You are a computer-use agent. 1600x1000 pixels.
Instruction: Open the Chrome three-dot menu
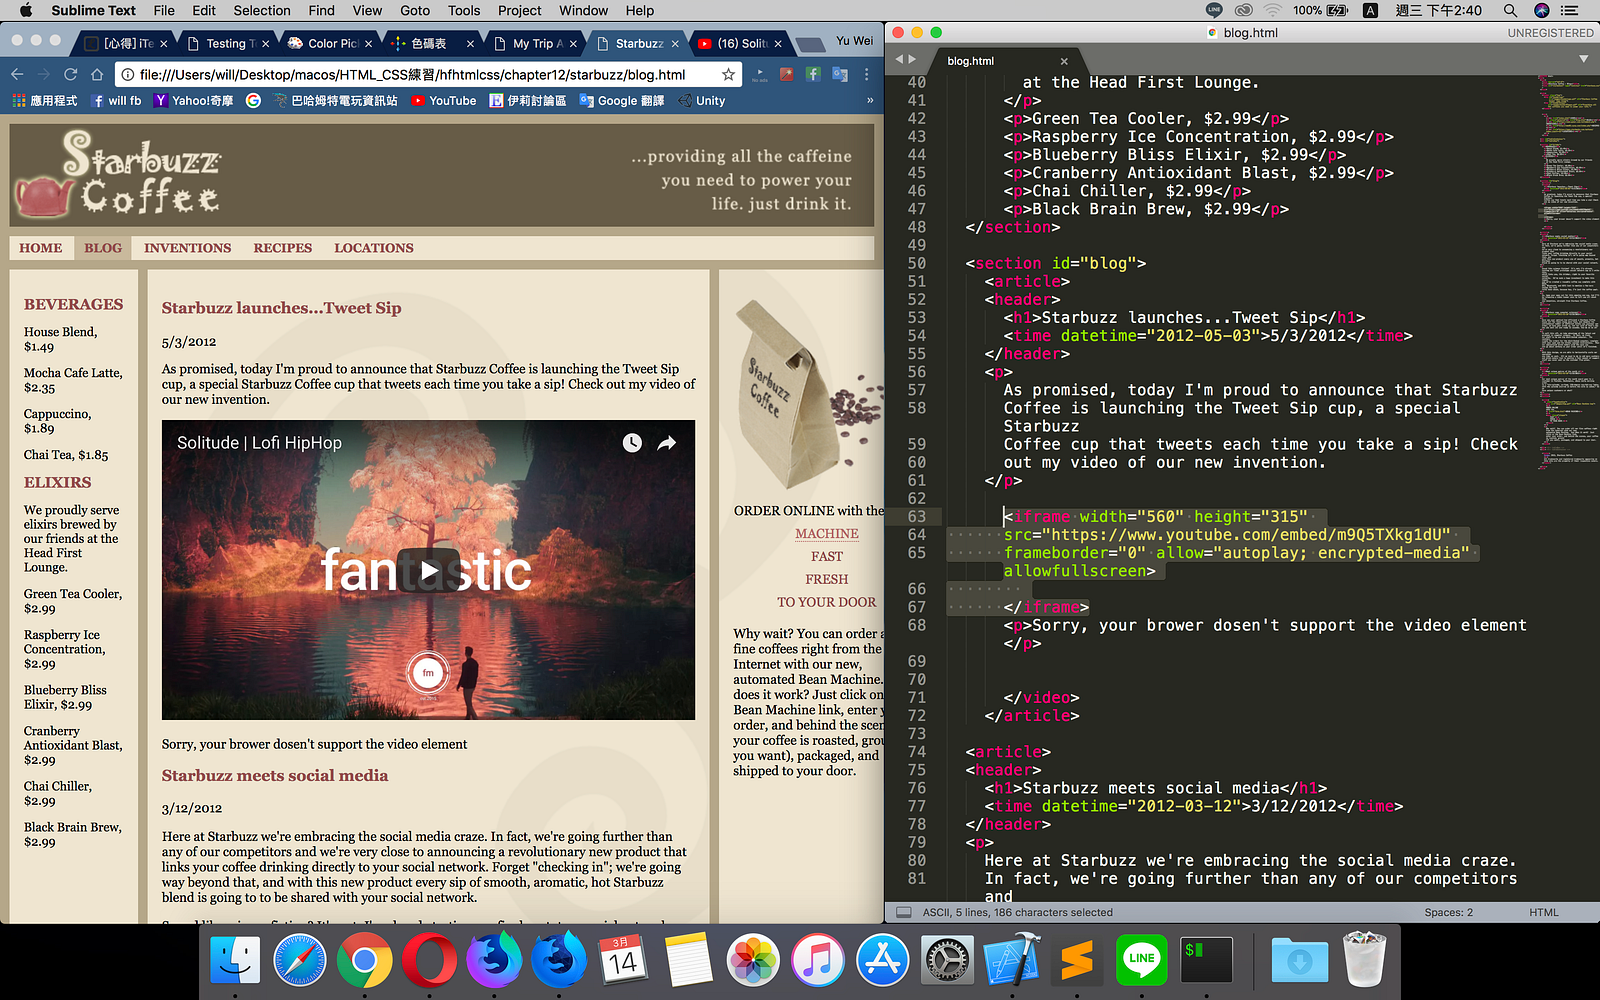866,74
